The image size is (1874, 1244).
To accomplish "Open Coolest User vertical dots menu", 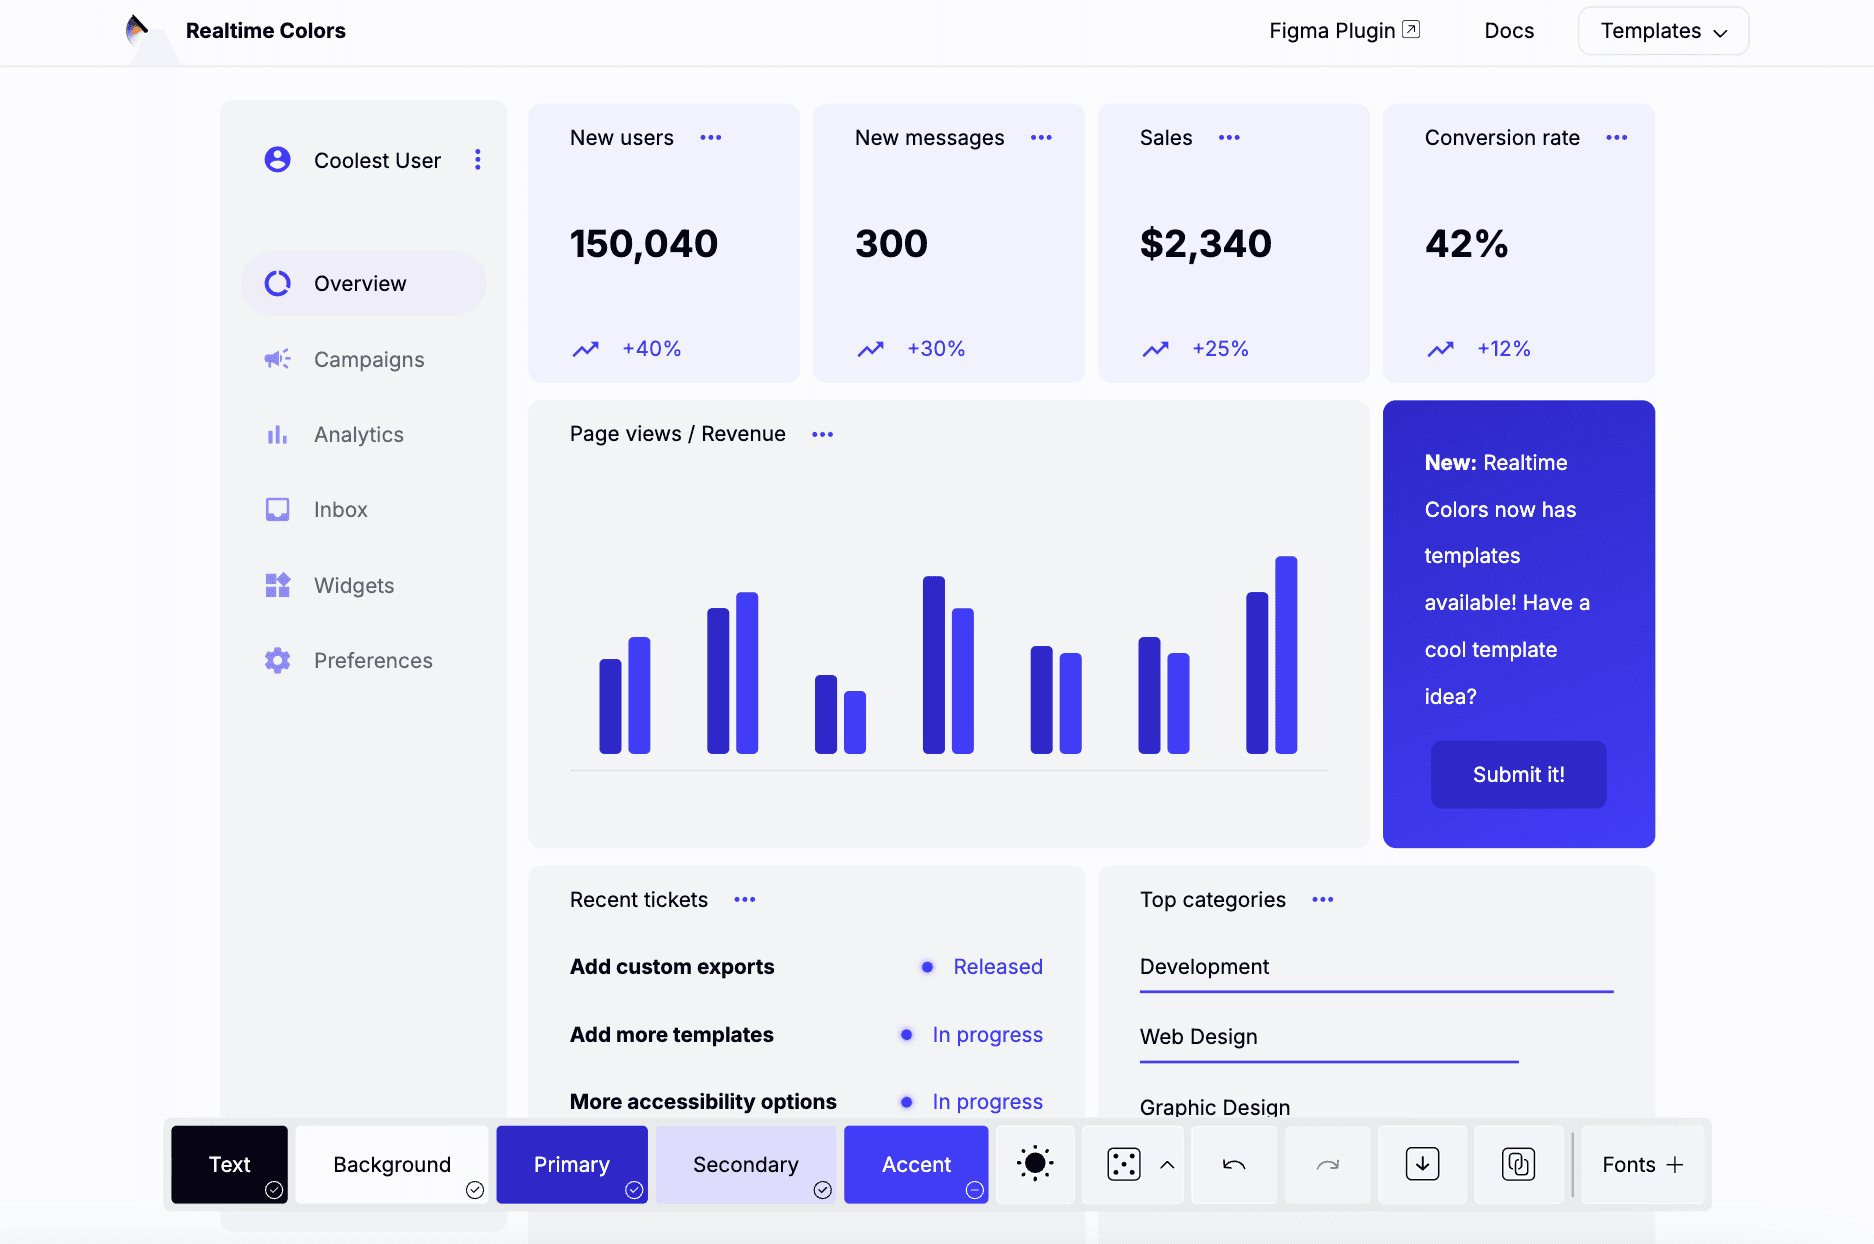I will [x=478, y=160].
